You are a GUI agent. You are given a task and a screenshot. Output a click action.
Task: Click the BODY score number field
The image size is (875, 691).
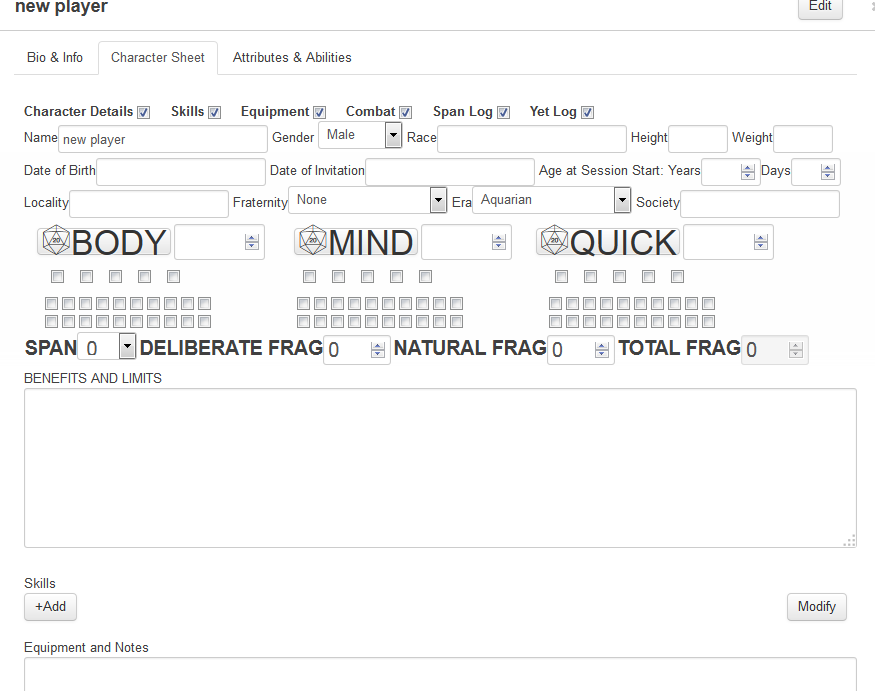(219, 242)
